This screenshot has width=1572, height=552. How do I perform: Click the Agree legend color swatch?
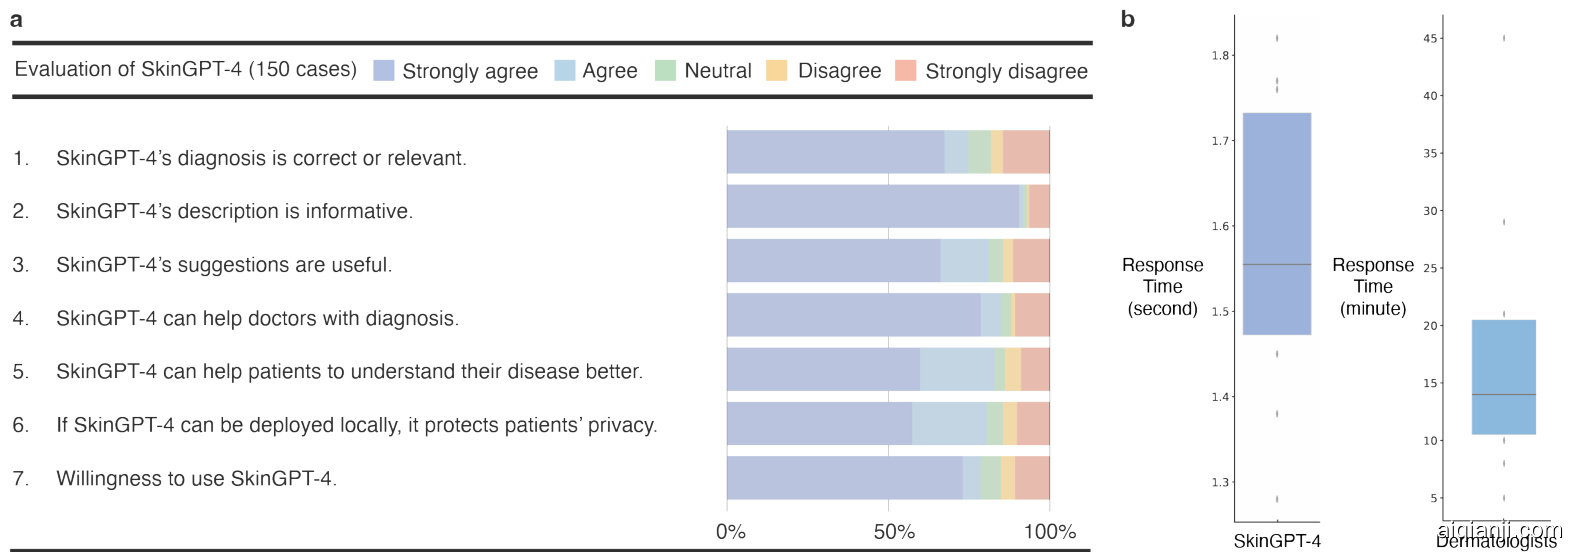(565, 70)
